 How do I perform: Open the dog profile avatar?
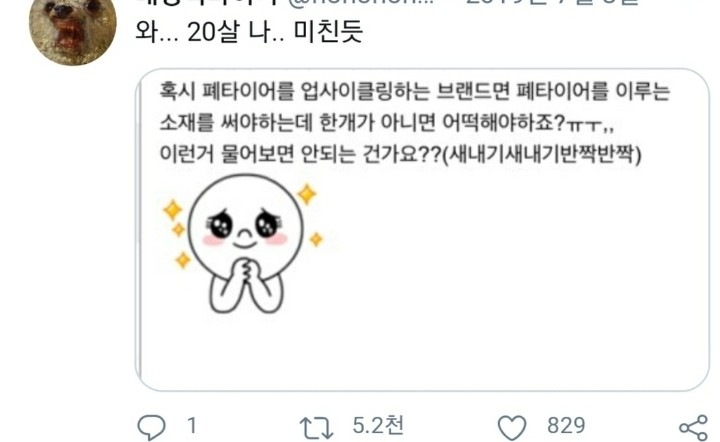73,28
